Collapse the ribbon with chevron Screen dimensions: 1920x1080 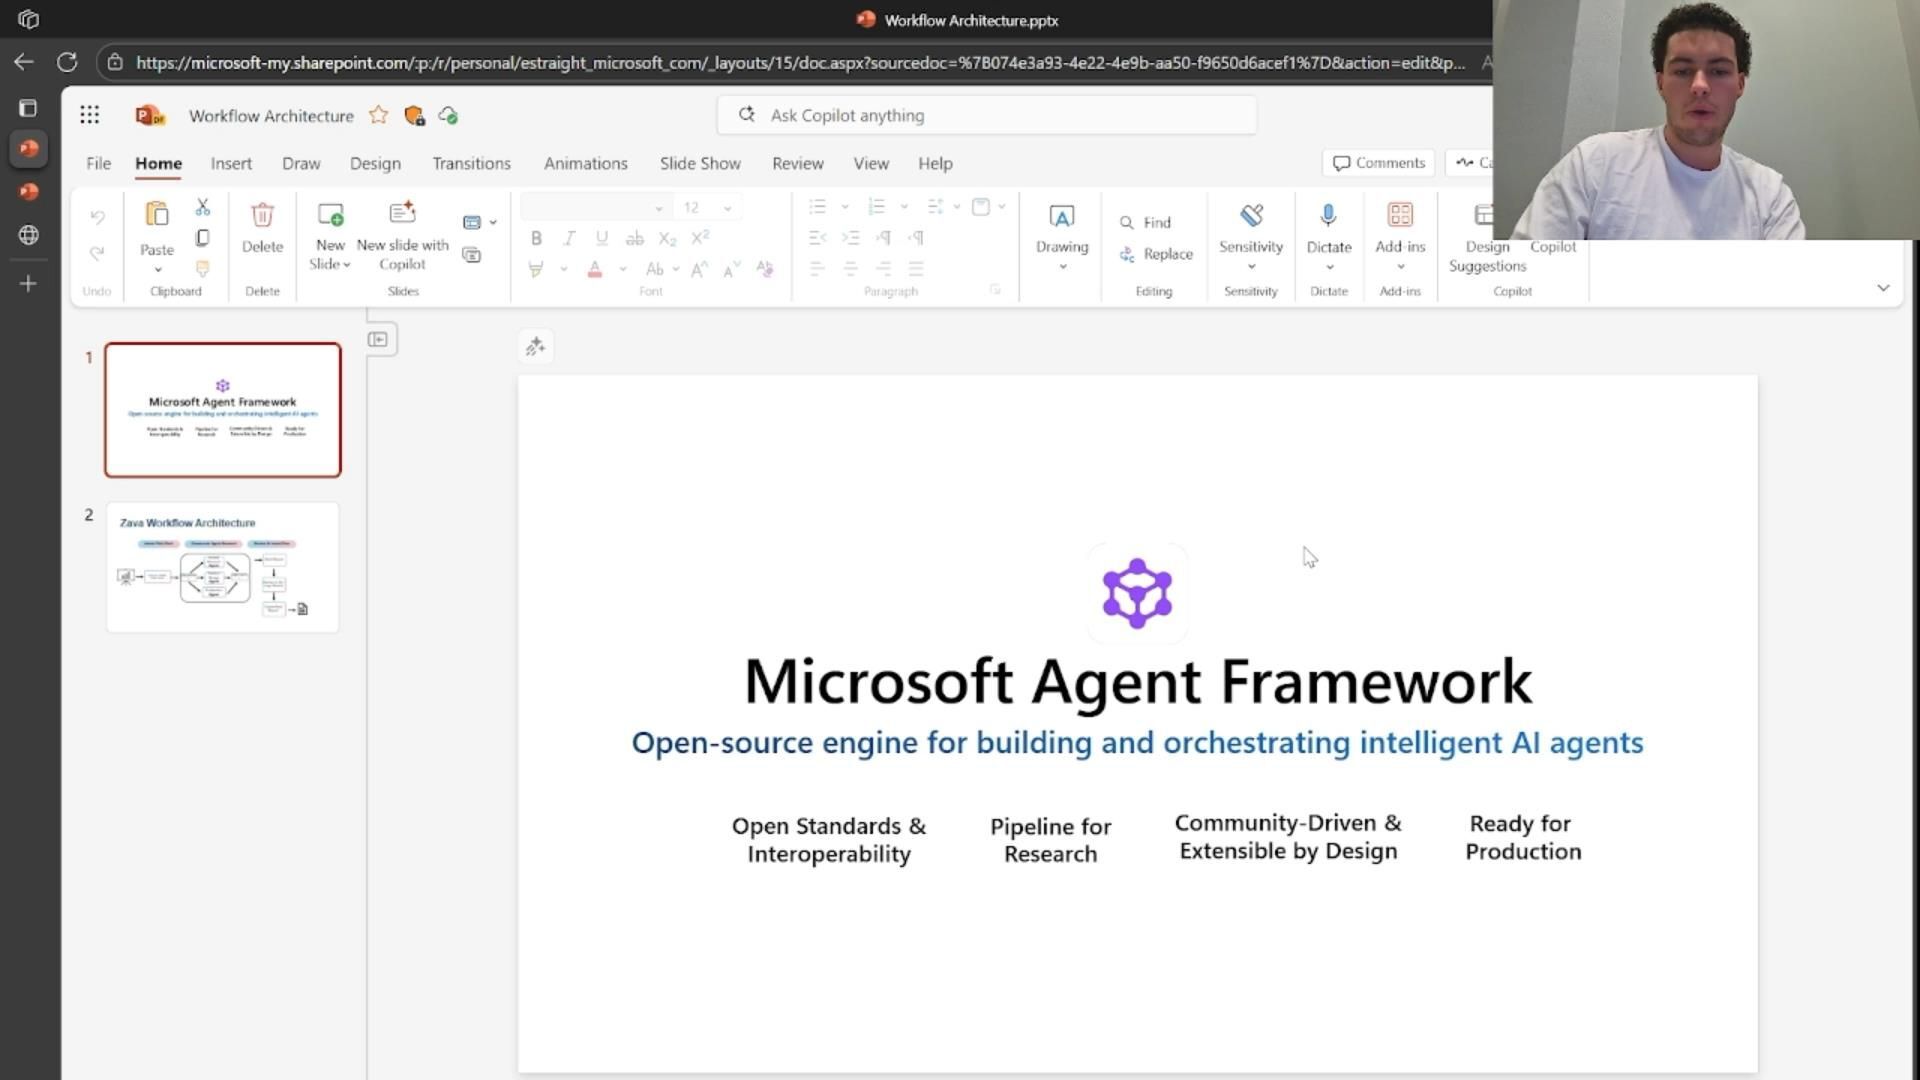tap(1882, 288)
